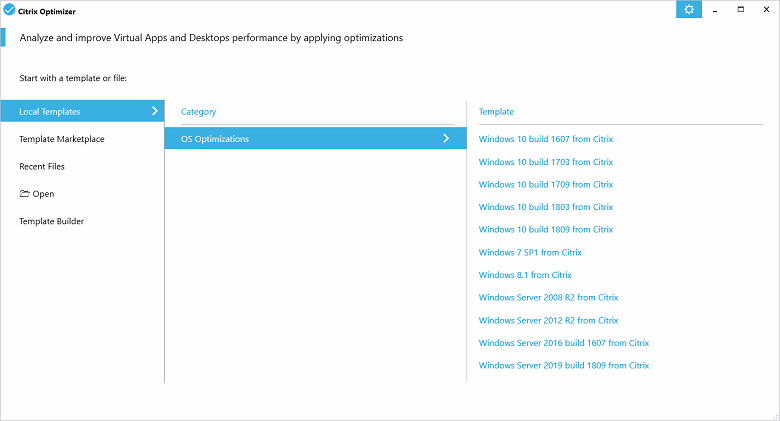Viewport: 780px width, 421px height.
Task: Click the Citrix Optimizer logo icon
Action: click(x=9, y=10)
